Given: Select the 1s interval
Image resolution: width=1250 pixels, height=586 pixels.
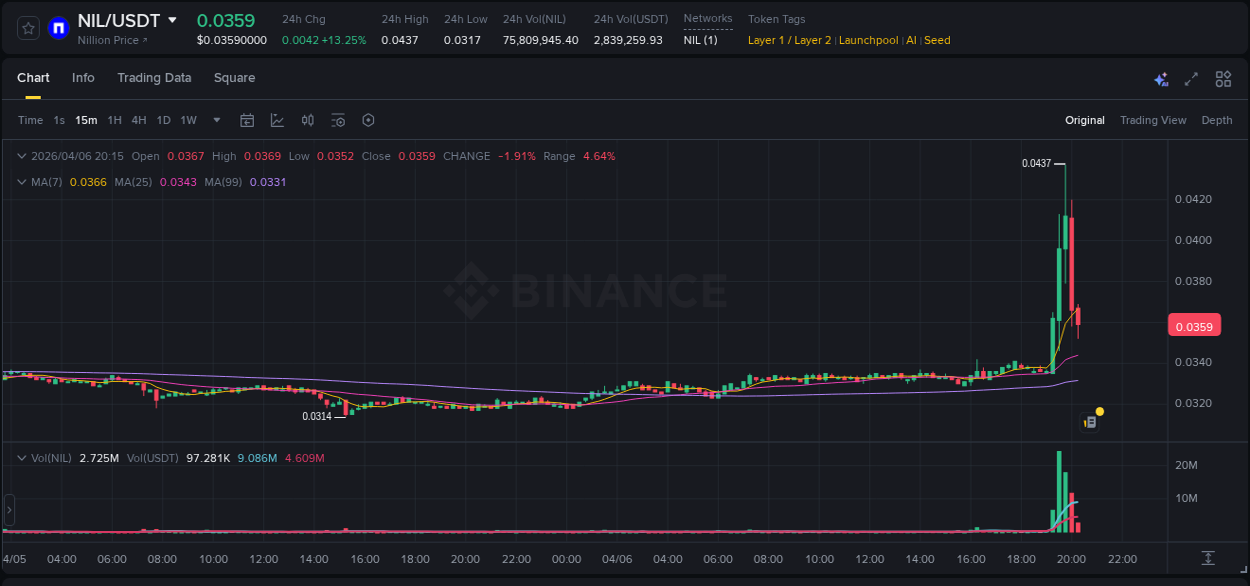Looking at the screenshot, I should [x=59, y=120].
